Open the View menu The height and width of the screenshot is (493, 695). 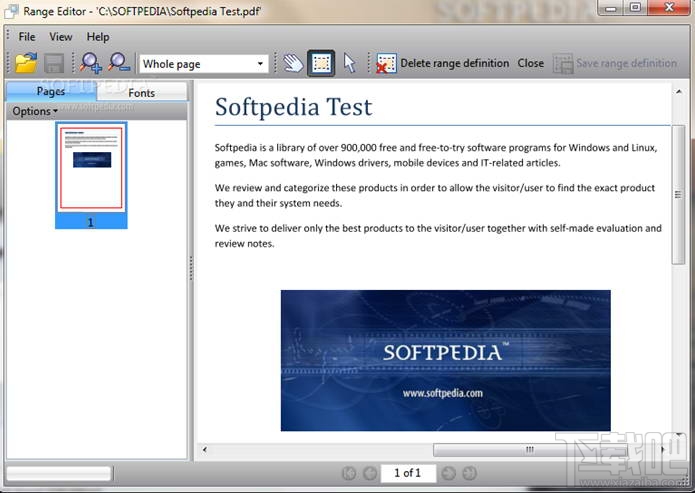pyautogui.click(x=61, y=37)
